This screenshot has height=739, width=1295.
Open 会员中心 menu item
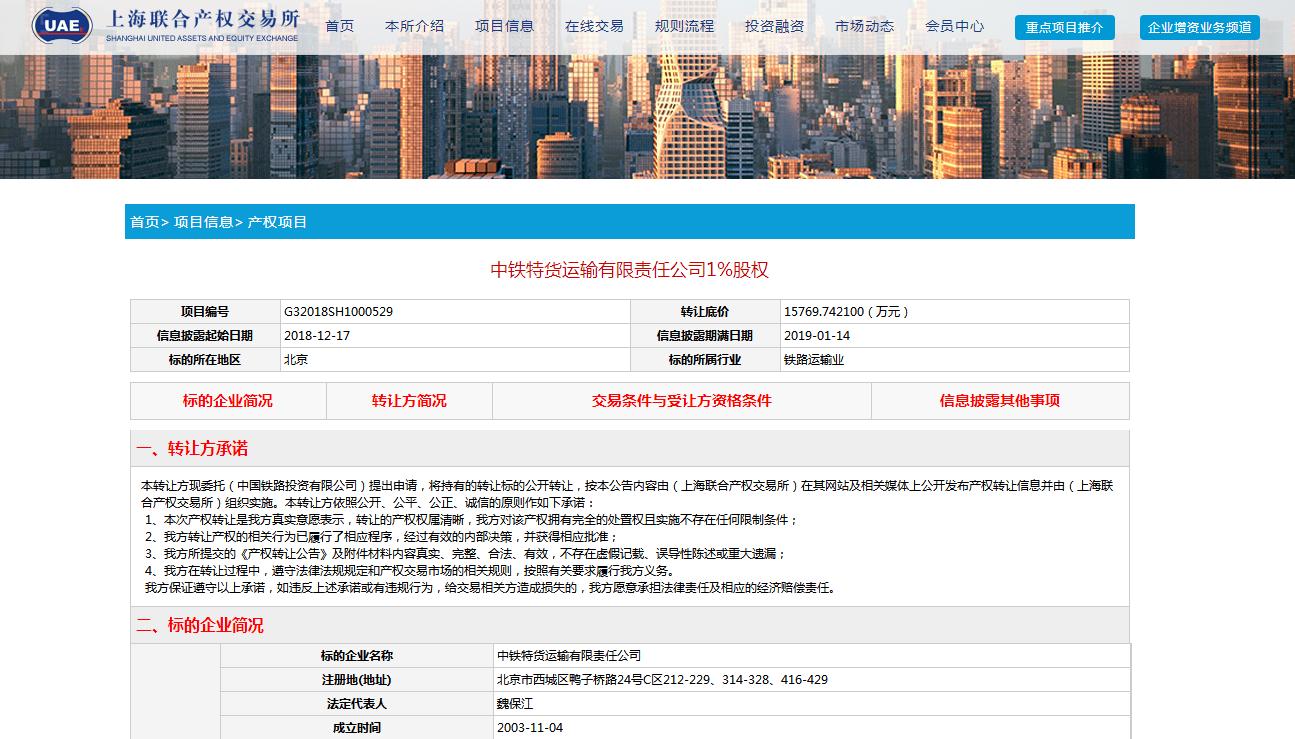point(955,27)
